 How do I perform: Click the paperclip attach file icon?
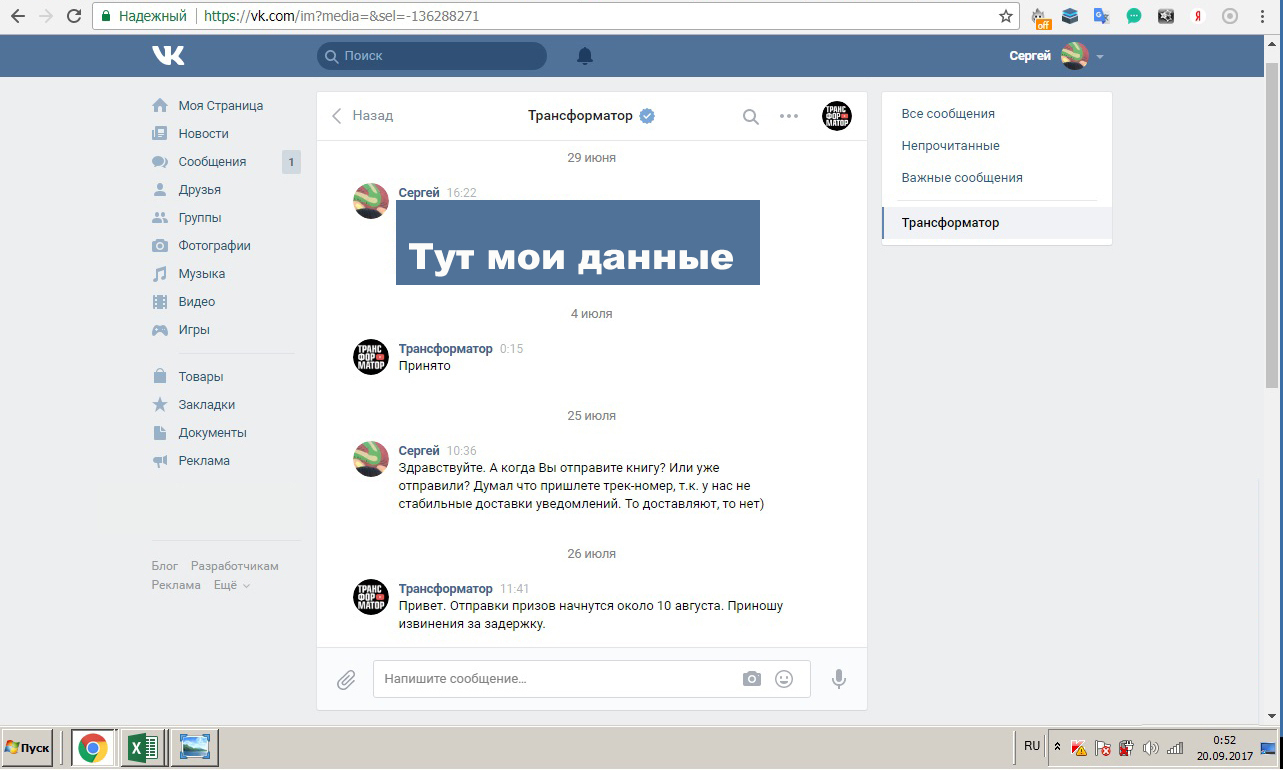tap(346, 680)
